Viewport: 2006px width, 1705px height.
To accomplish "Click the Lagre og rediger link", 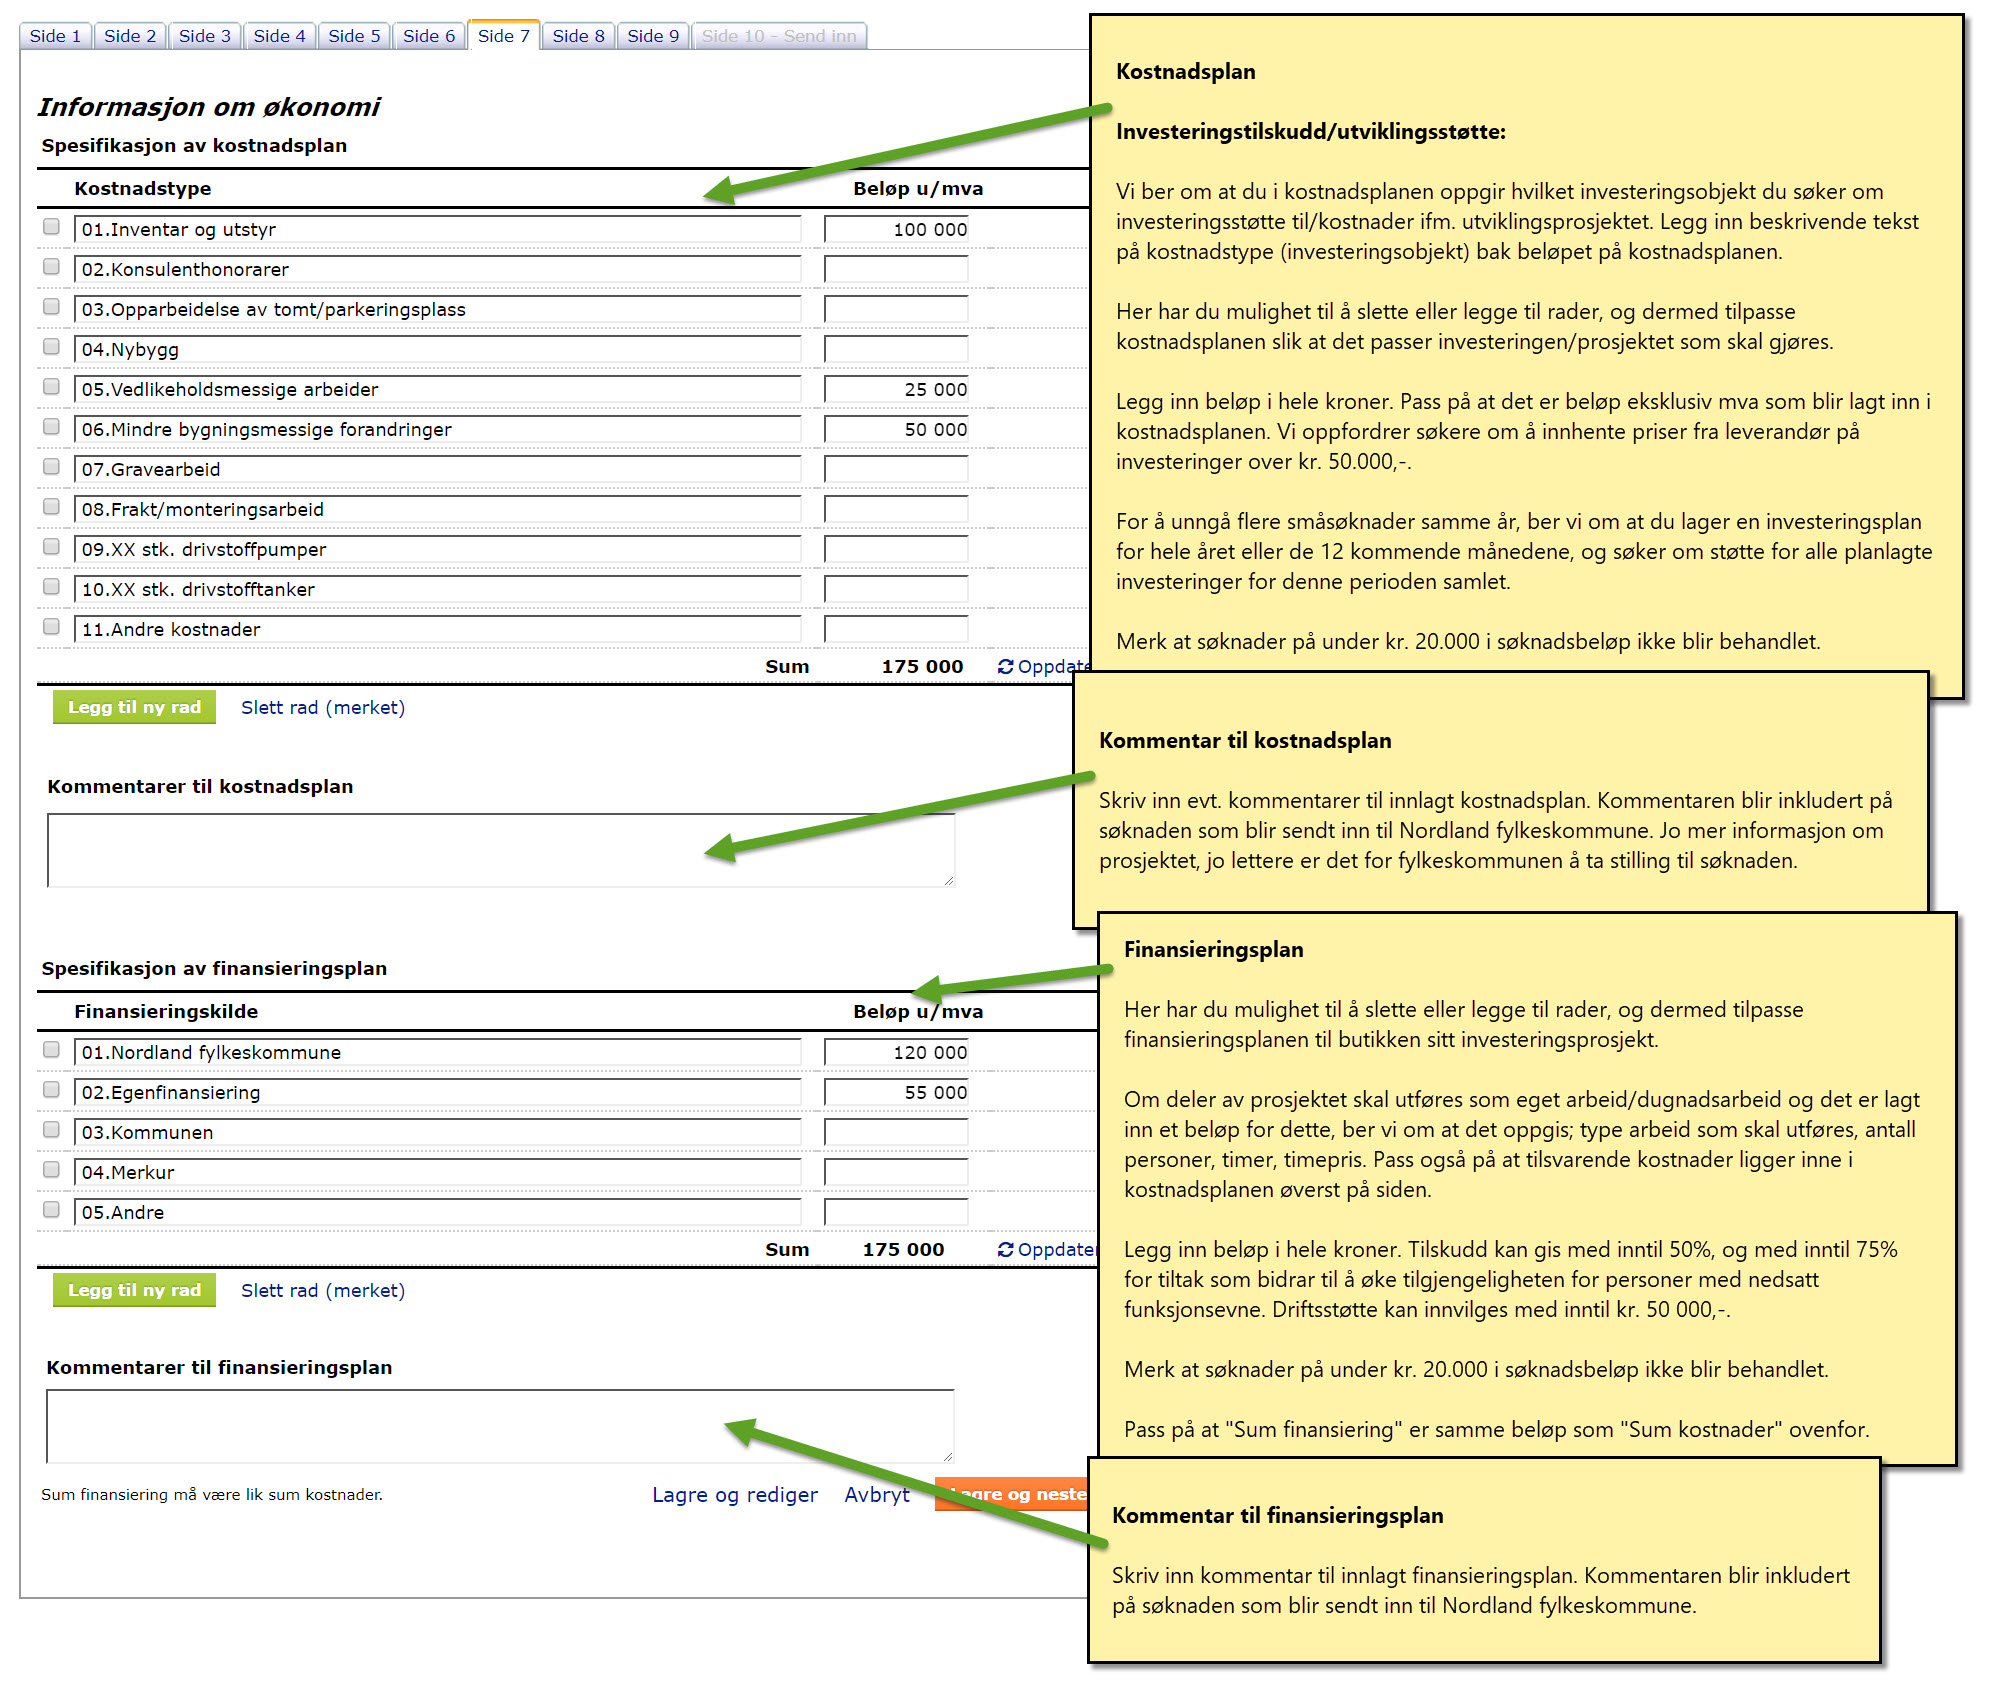I will point(734,1495).
